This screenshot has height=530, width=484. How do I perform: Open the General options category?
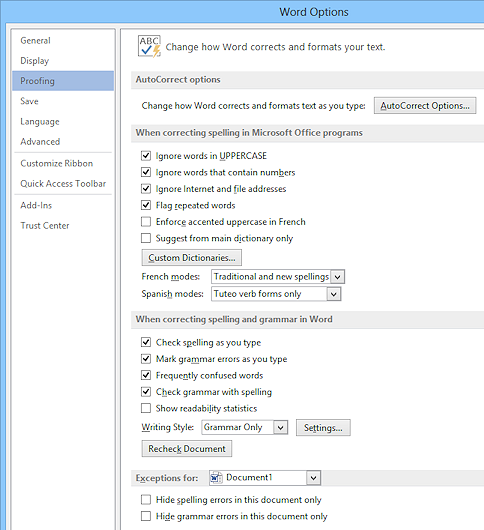[63, 41]
